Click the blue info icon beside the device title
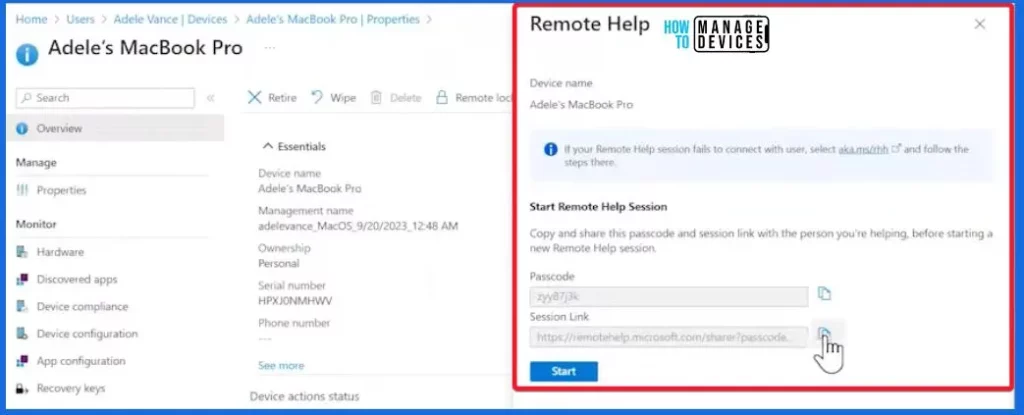1024x415 pixels. (x=27, y=54)
